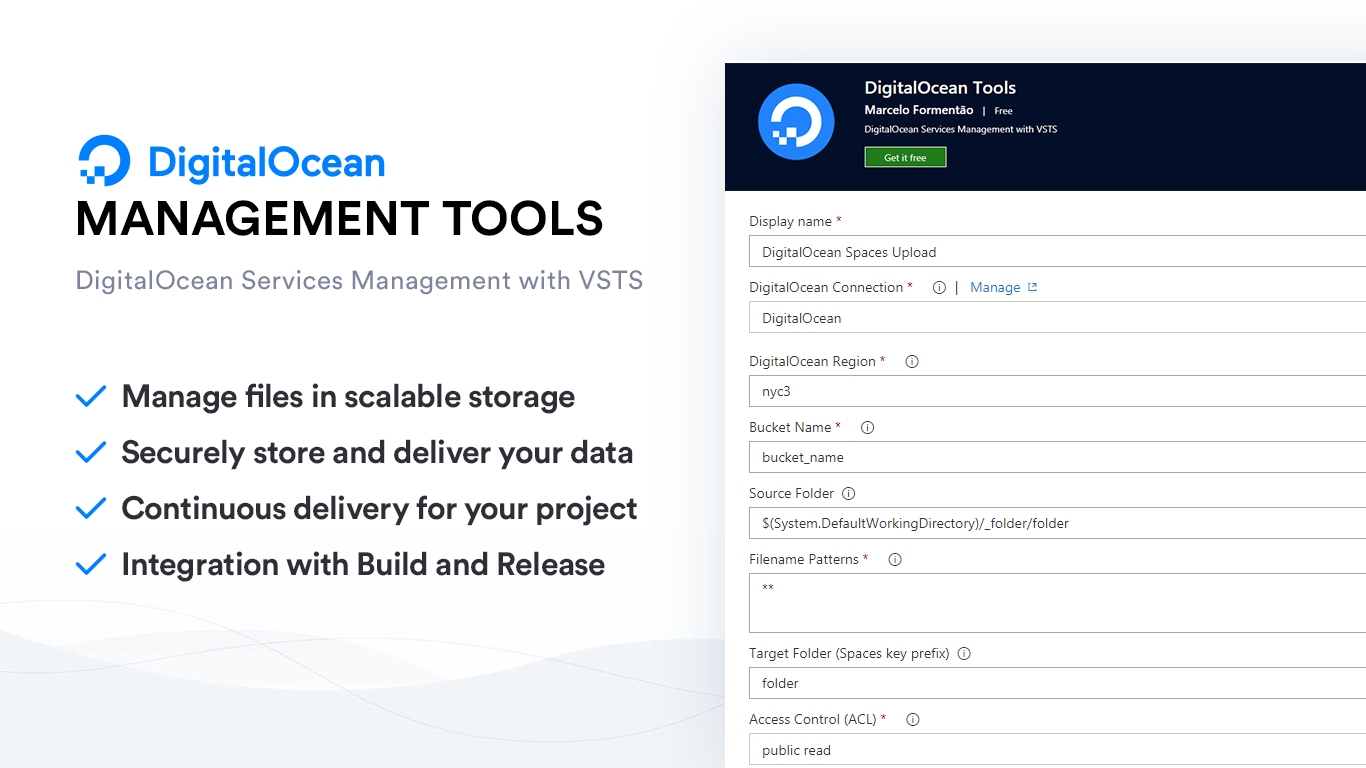This screenshot has height=768, width=1366.
Task: Click the Display name input field
Action: (x=1056, y=252)
